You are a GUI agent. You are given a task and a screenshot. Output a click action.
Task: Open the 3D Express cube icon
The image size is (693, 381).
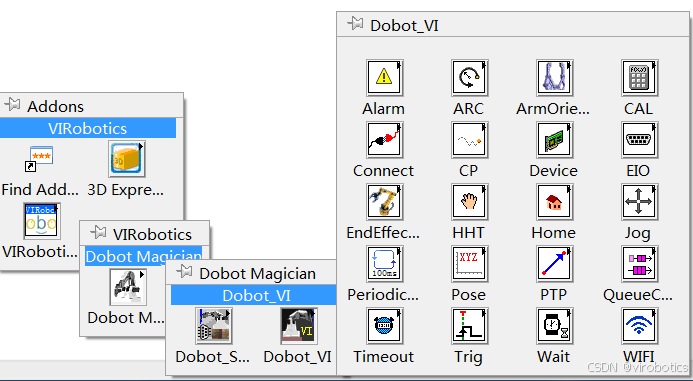point(127,159)
